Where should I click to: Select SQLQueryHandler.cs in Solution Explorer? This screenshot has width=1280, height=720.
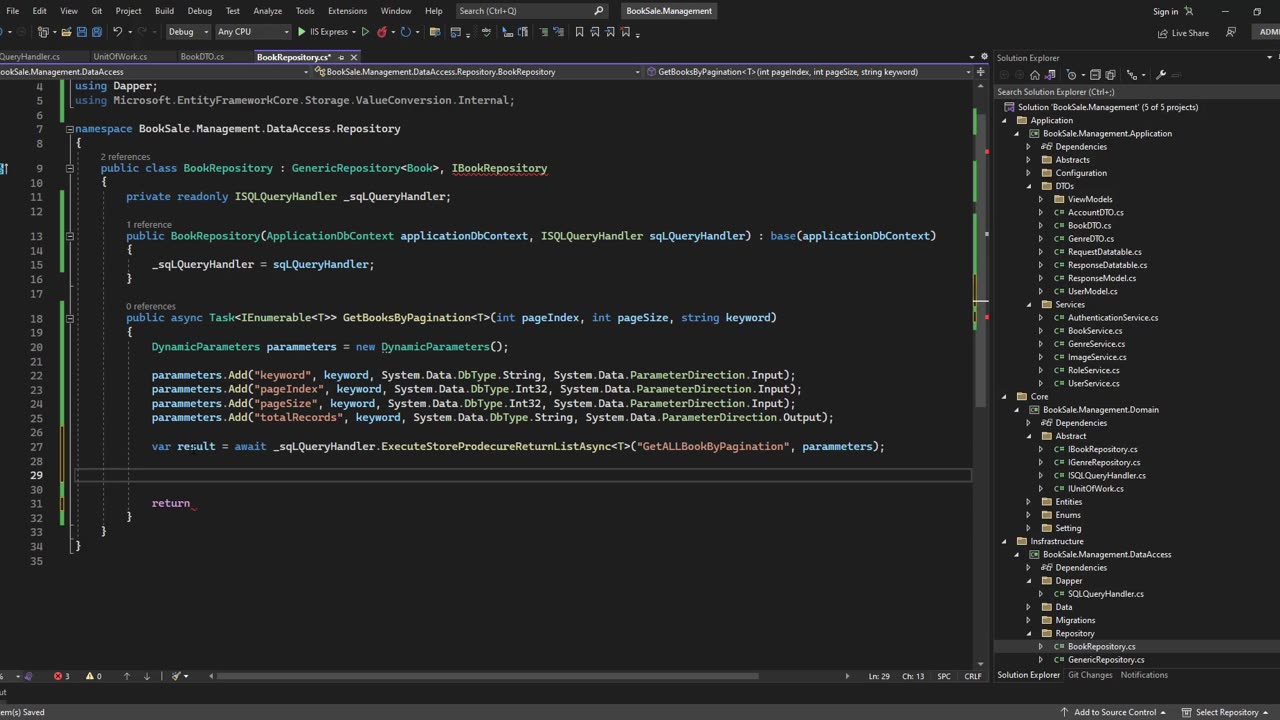[x=1105, y=594]
